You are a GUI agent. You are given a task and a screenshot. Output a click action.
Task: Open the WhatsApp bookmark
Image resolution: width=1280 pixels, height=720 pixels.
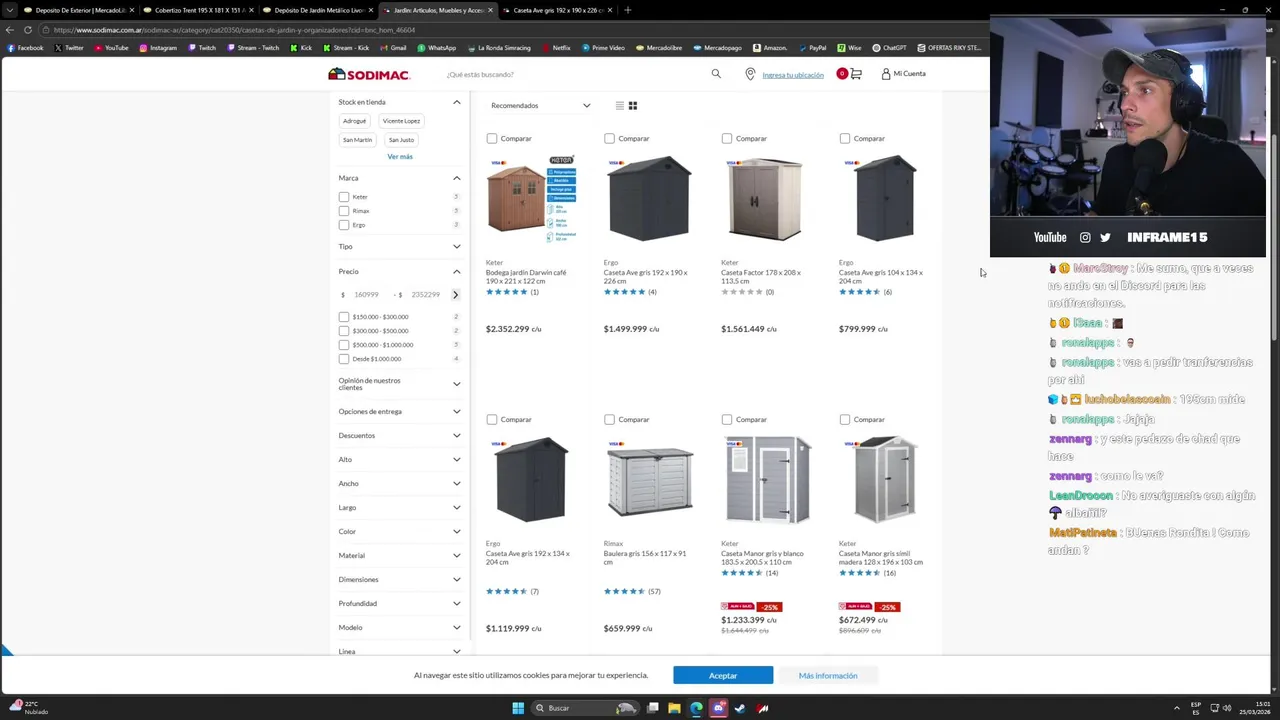pos(437,48)
